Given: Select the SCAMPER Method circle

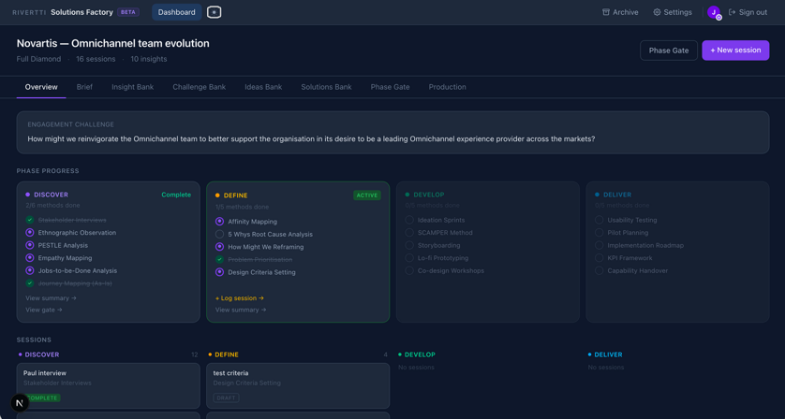Looking at the screenshot, I should click(x=409, y=232).
